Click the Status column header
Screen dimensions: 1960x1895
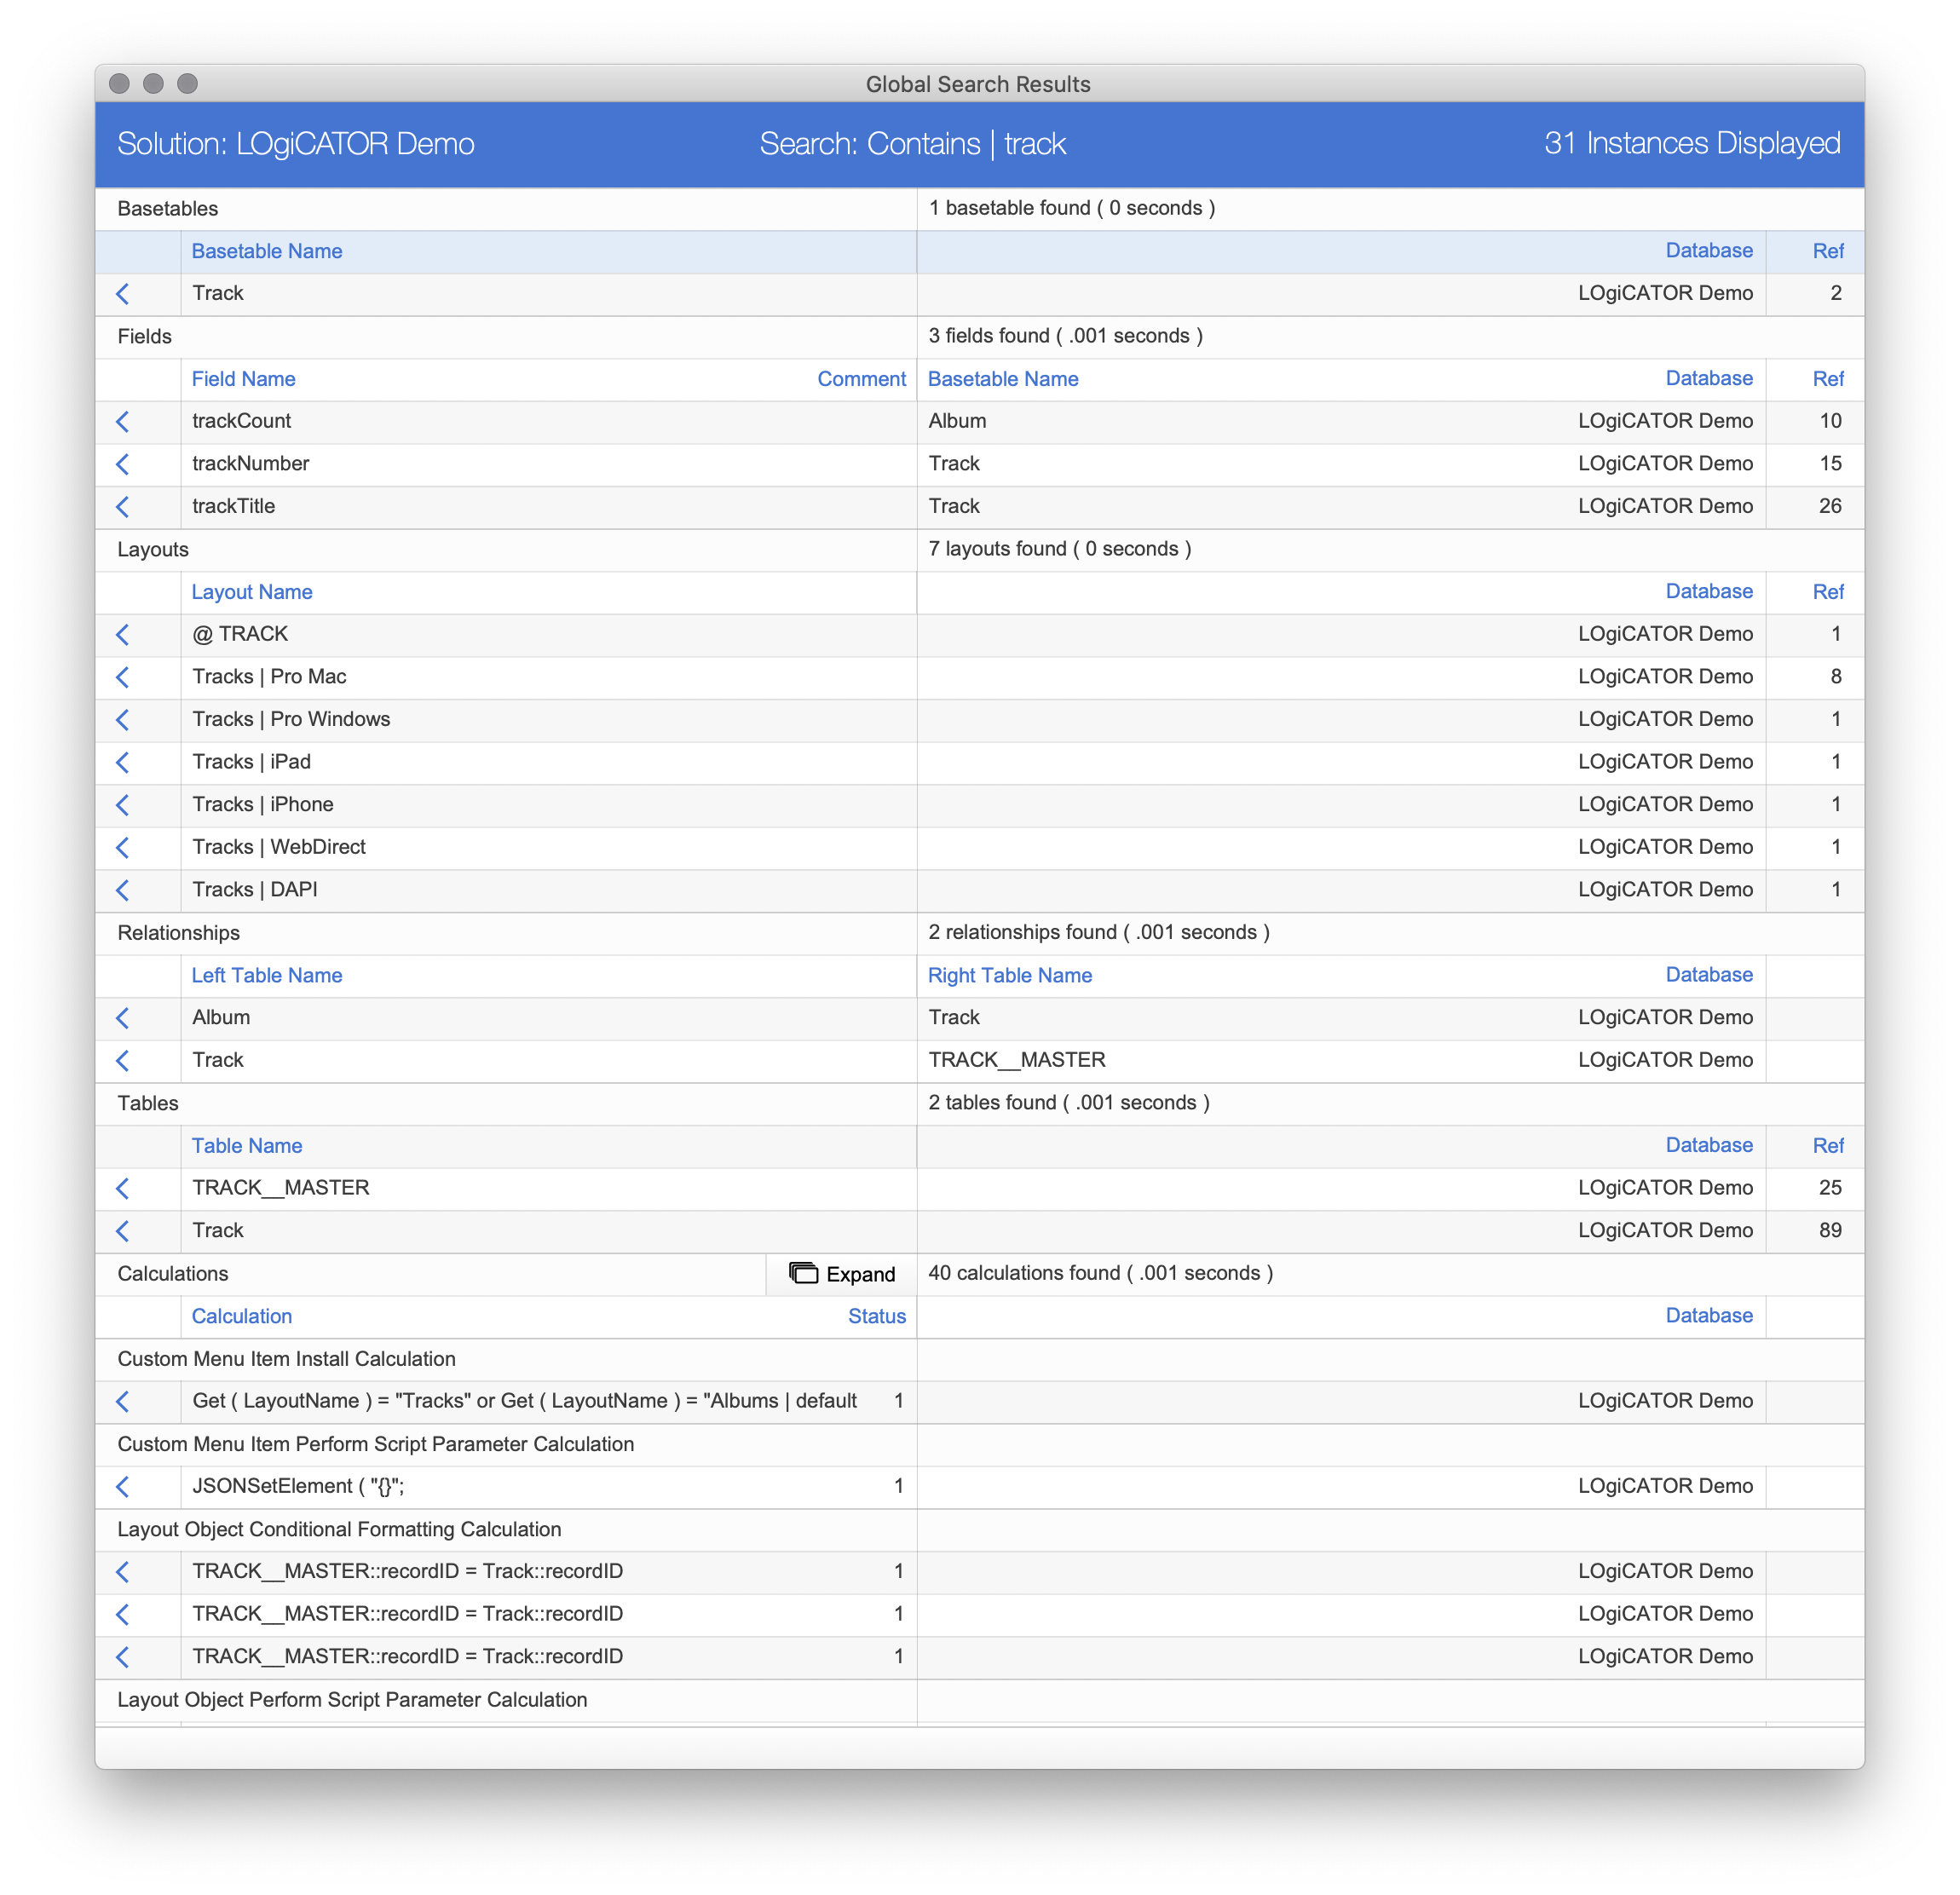click(x=876, y=1316)
